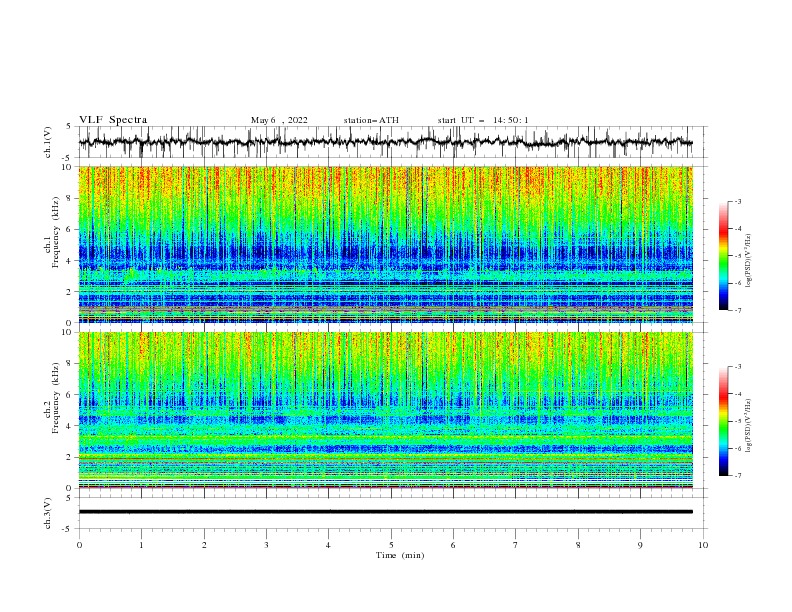Image resolution: width=792 pixels, height=612 pixels.
Task: Click the time axis tick label "9"
Action: pos(640,545)
